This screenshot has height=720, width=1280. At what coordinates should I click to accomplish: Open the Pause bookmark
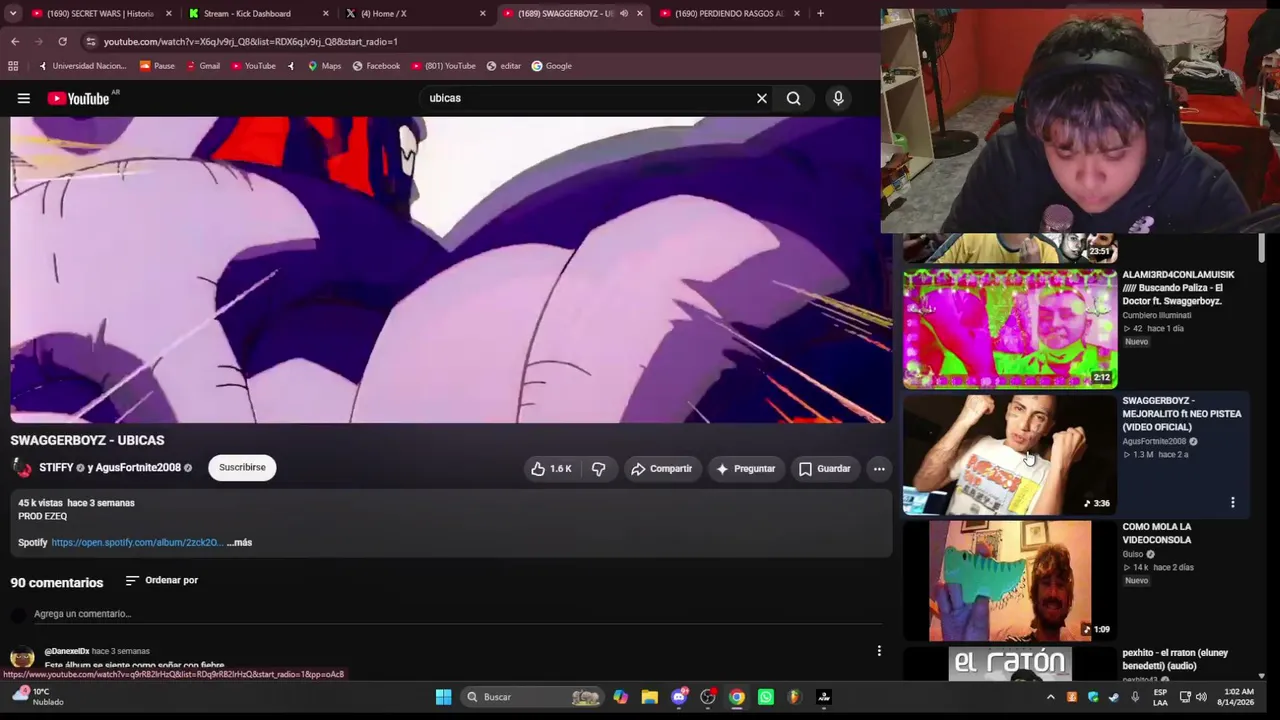pos(157,66)
